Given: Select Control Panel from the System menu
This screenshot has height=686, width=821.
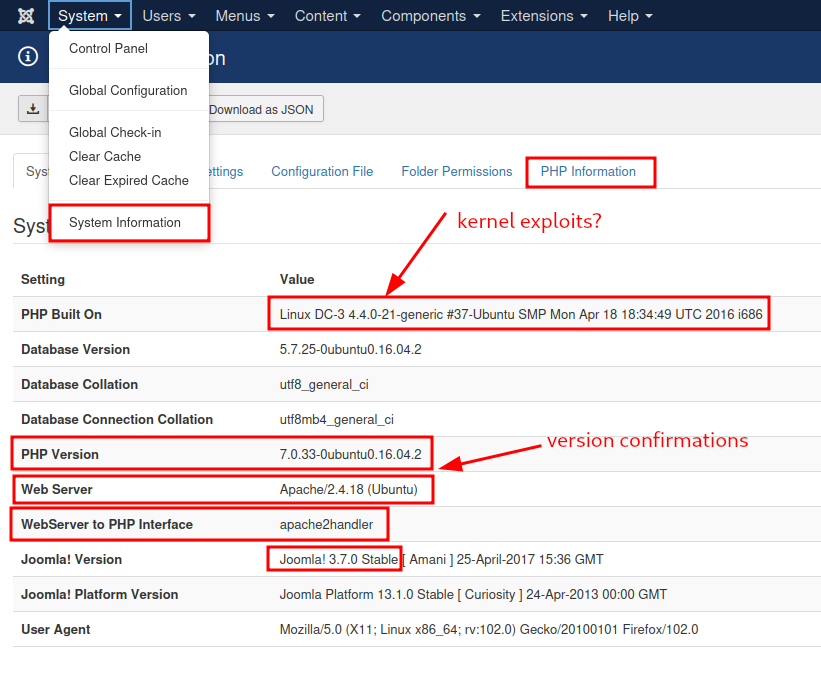Looking at the screenshot, I should (107, 48).
